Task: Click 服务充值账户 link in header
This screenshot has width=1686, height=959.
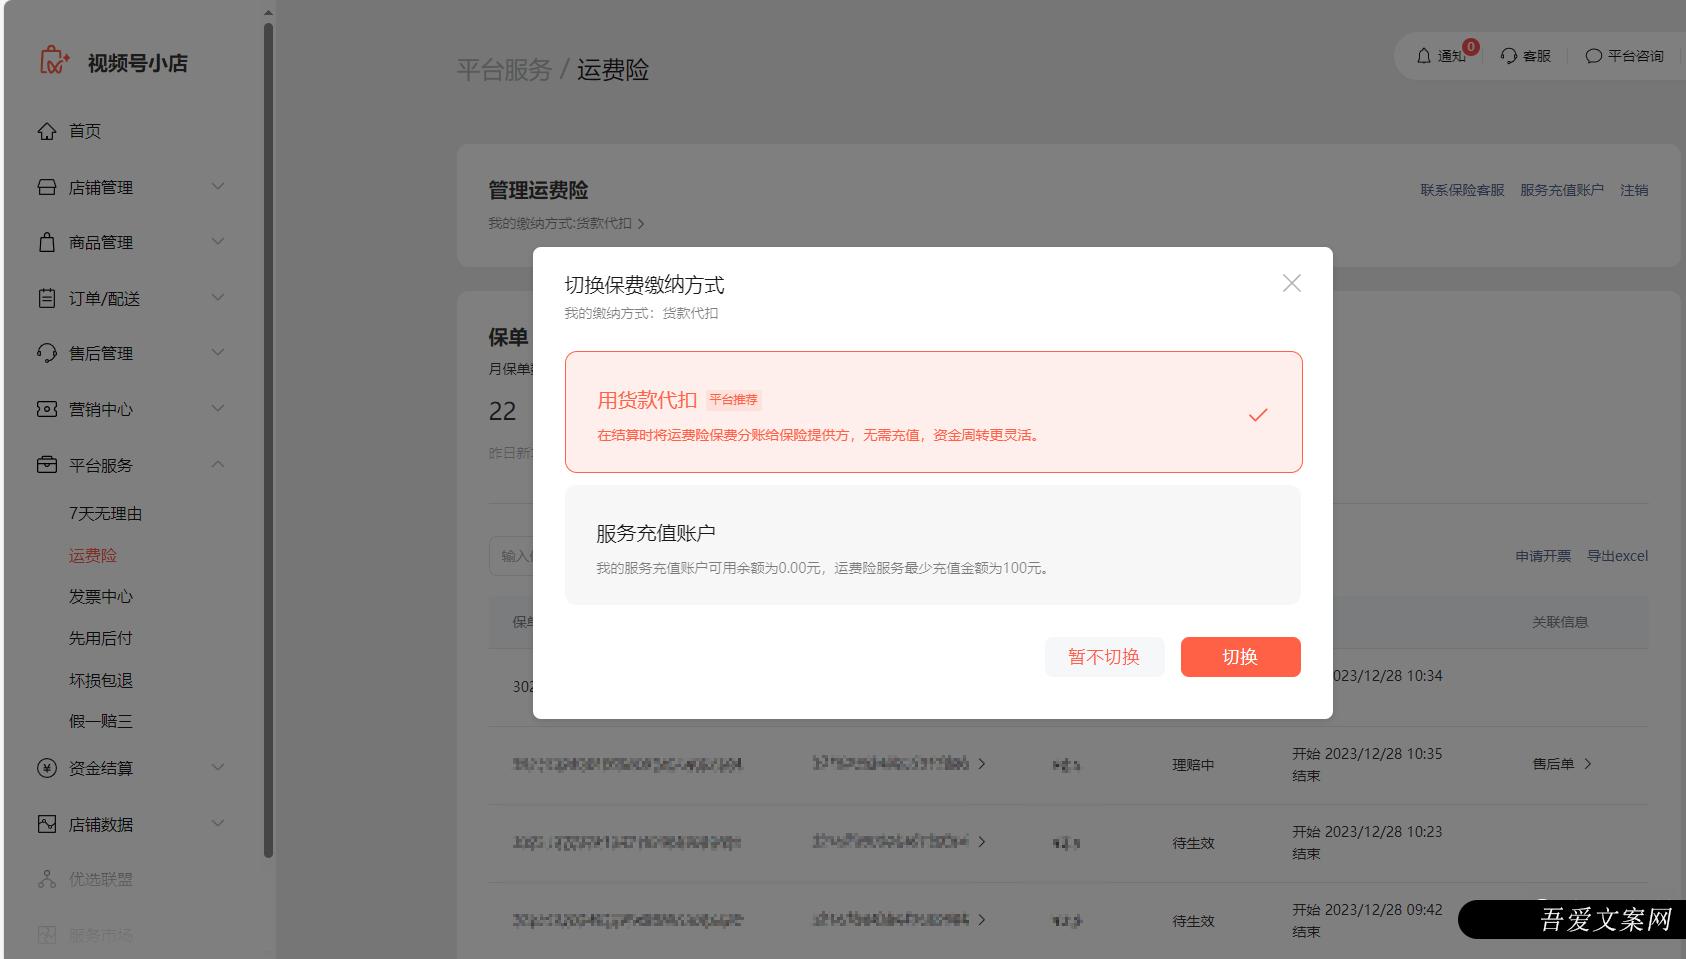Action: [x=1562, y=190]
